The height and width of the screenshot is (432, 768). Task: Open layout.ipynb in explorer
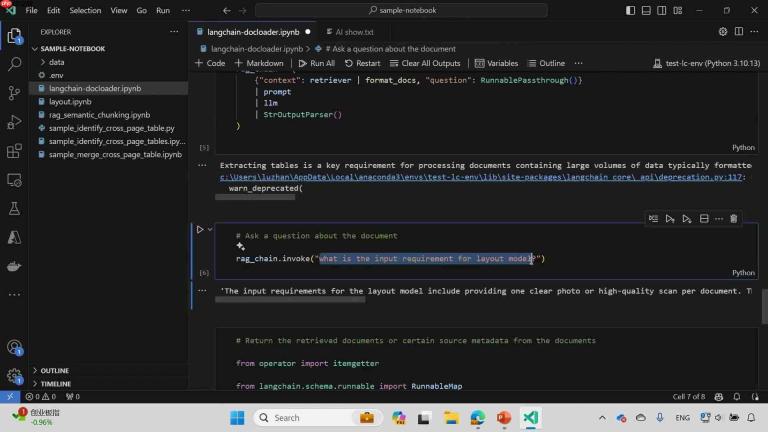click(70, 102)
